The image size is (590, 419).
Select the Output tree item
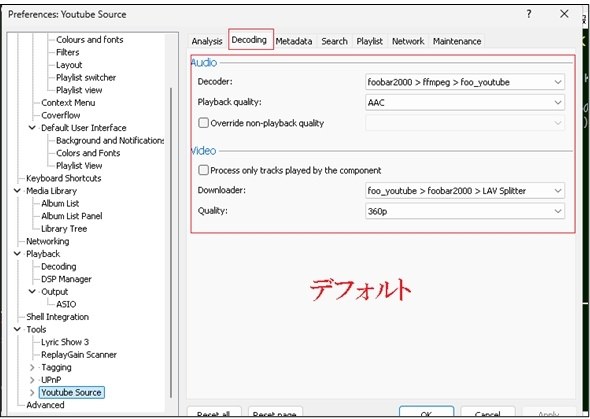pos(55,291)
